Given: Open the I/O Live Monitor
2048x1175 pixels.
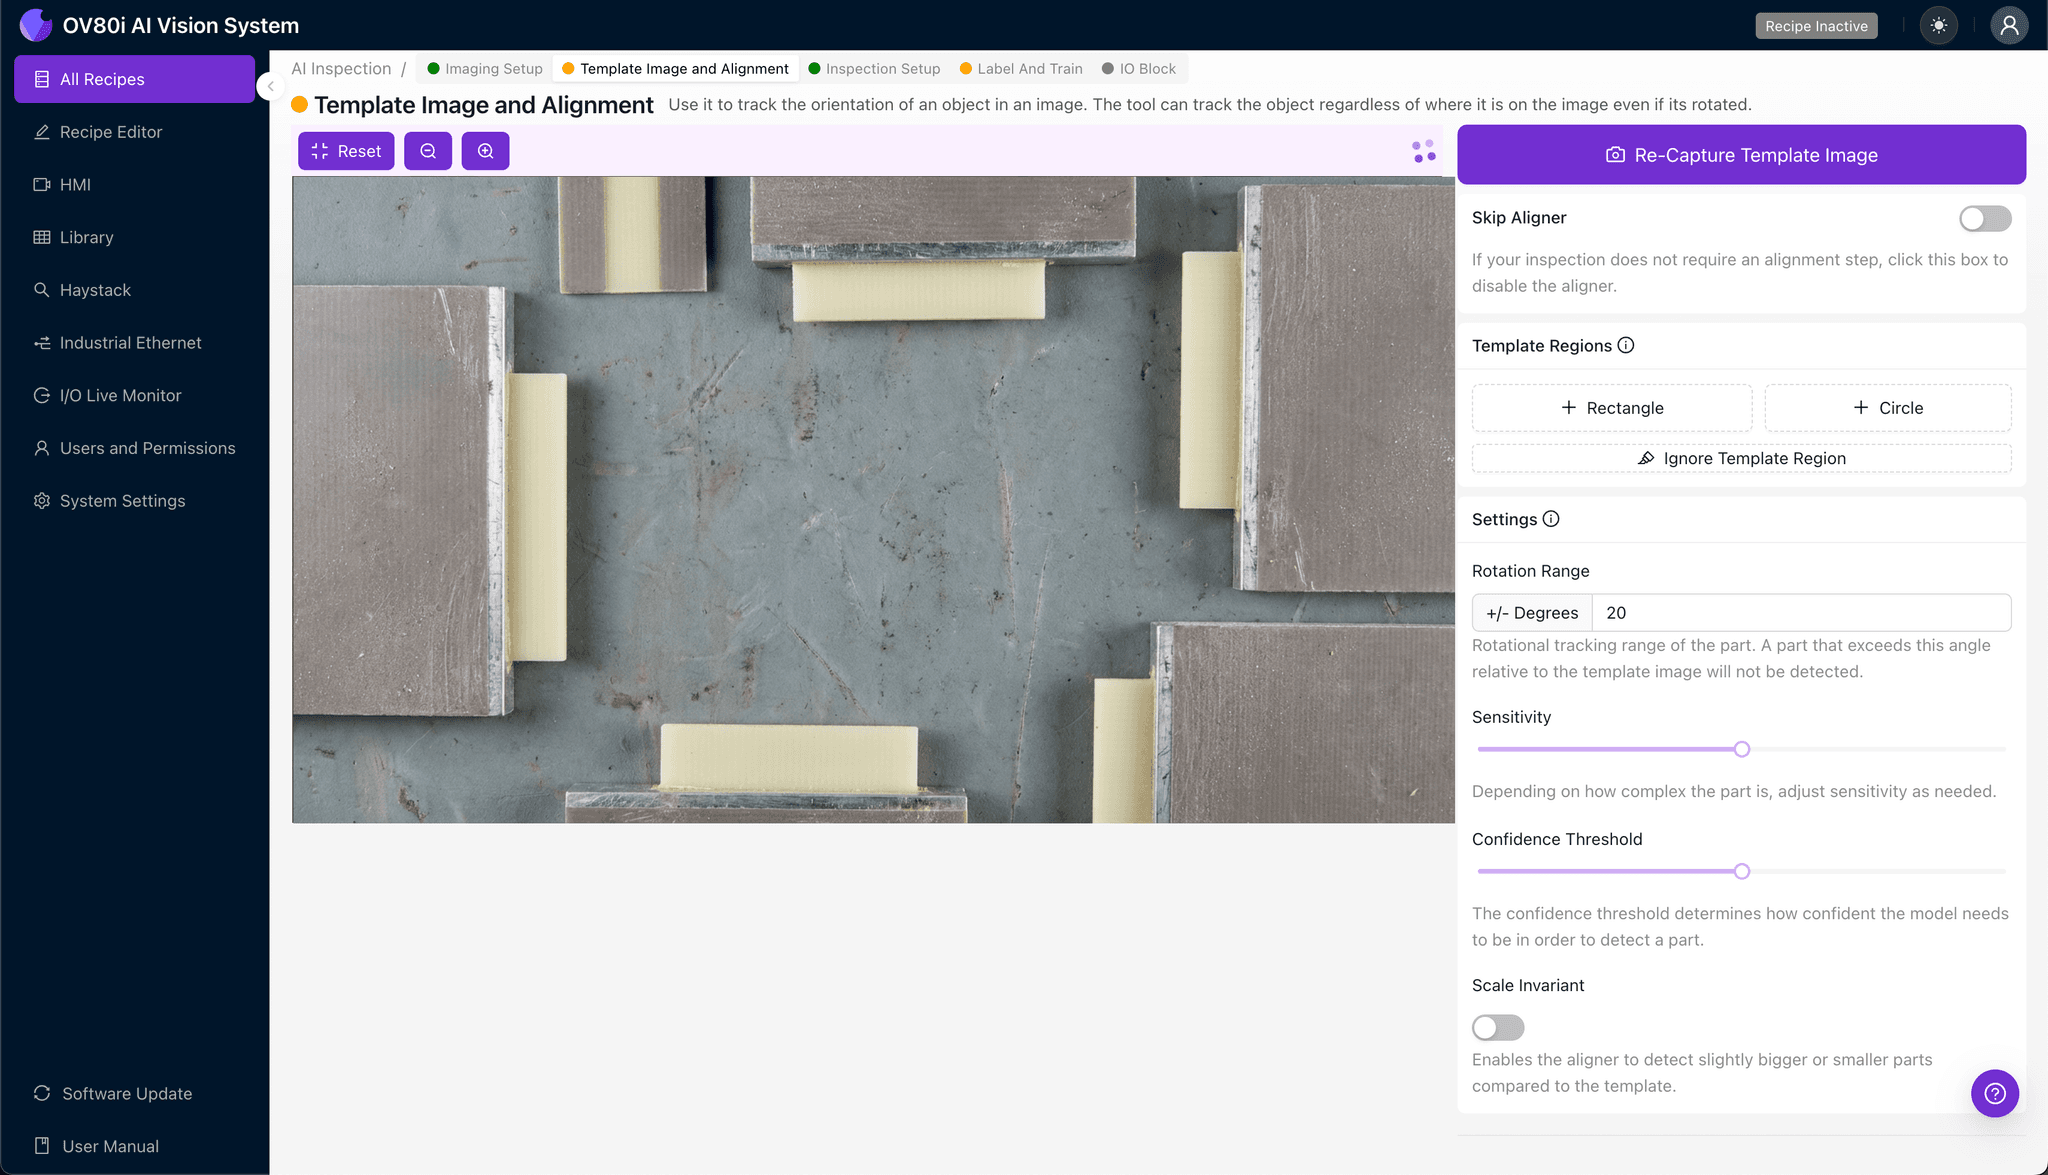Looking at the screenshot, I should pyautogui.click(x=117, y=395).
